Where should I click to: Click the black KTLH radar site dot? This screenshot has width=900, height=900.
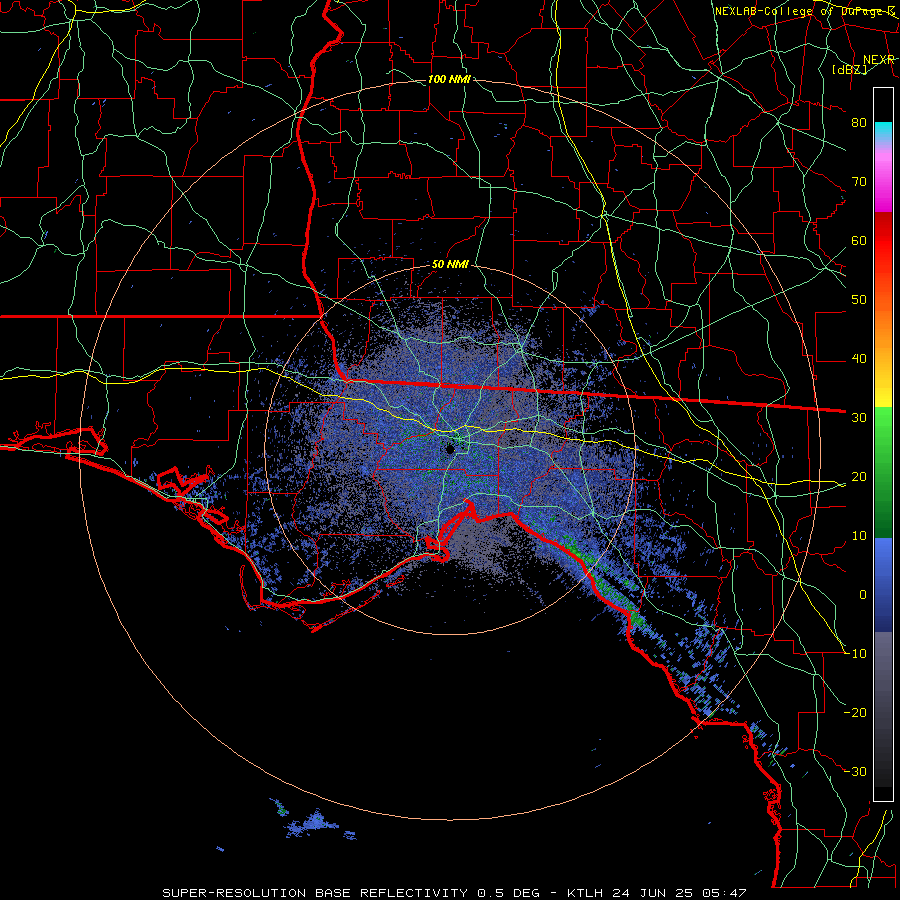point(450,449)
